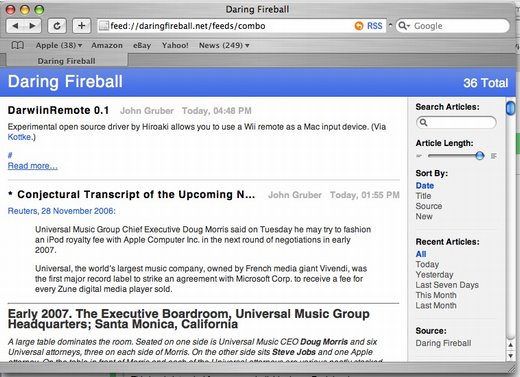
Task: Filter recent articles to Yesterday
Action: coord(435,275)
